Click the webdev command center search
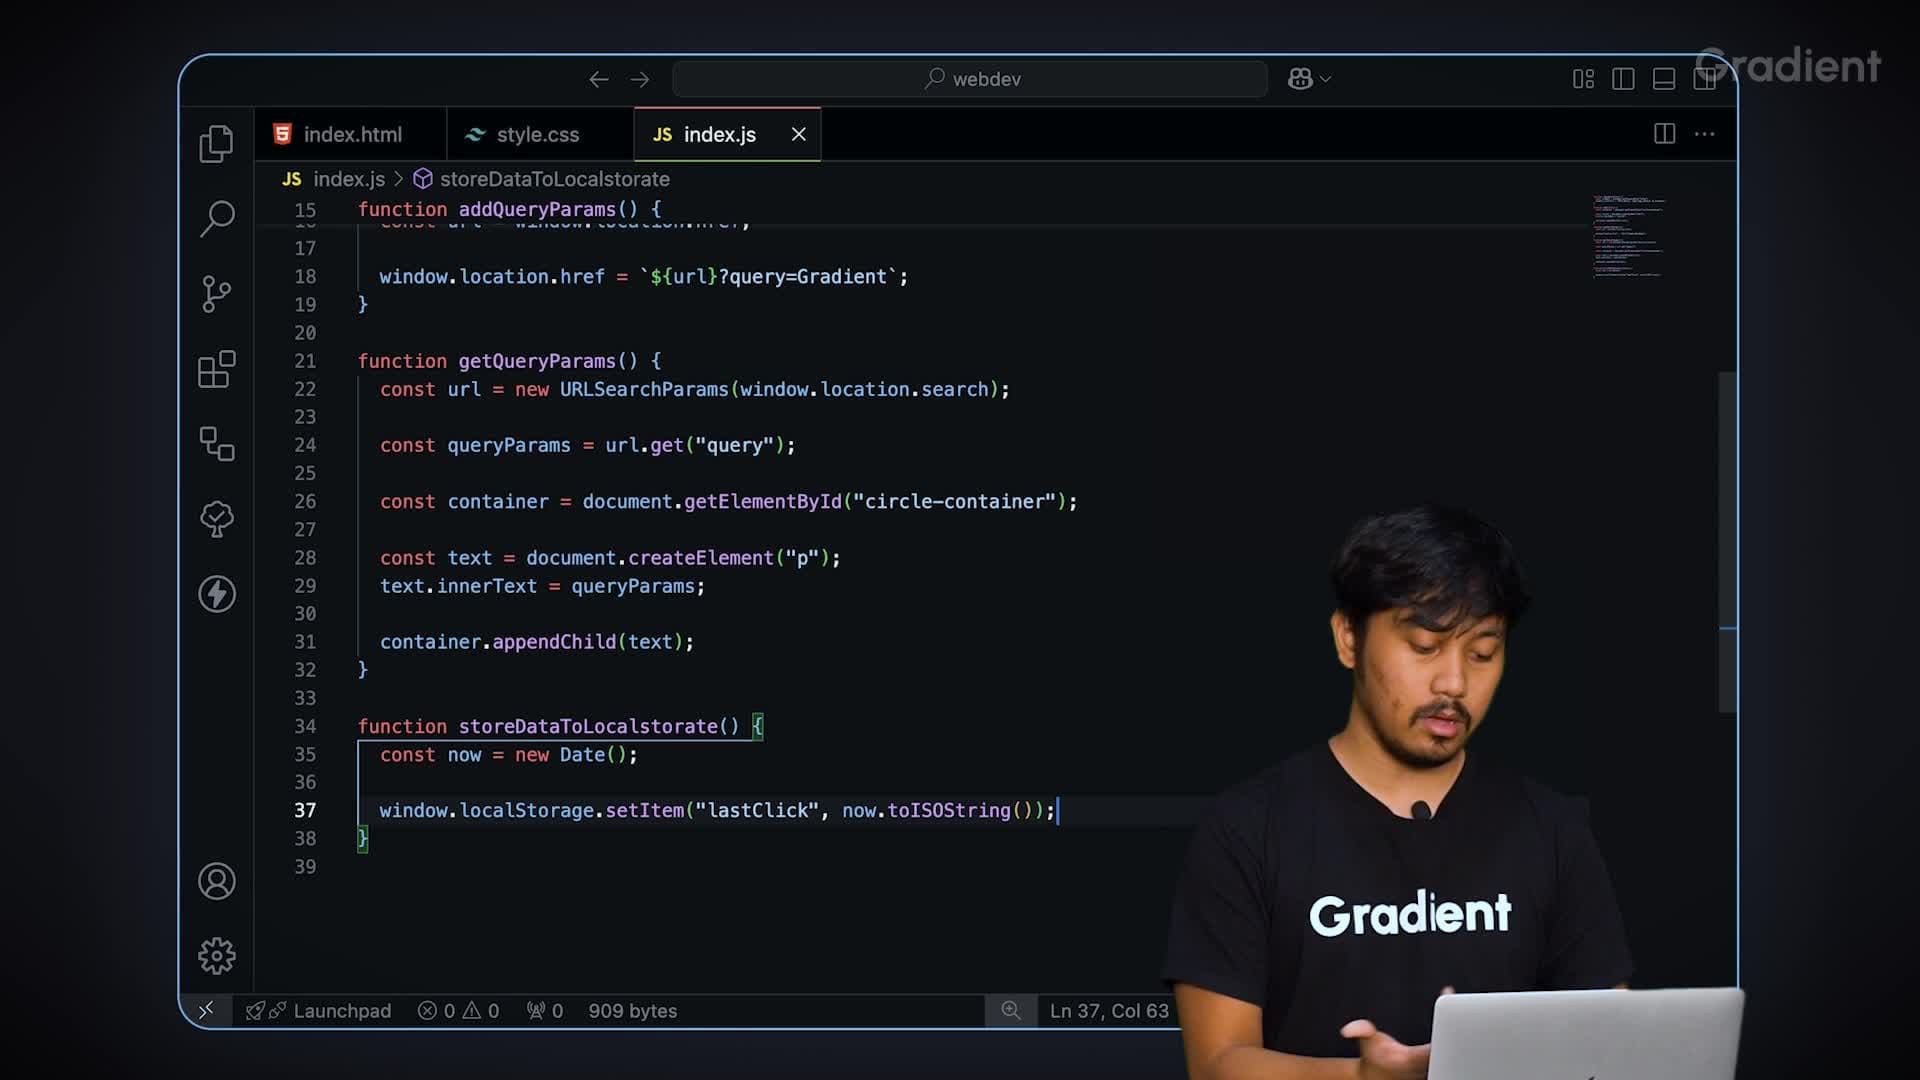Image resolution: width=1920 pixels, height=1080 pixels. (x=970, y=79)
